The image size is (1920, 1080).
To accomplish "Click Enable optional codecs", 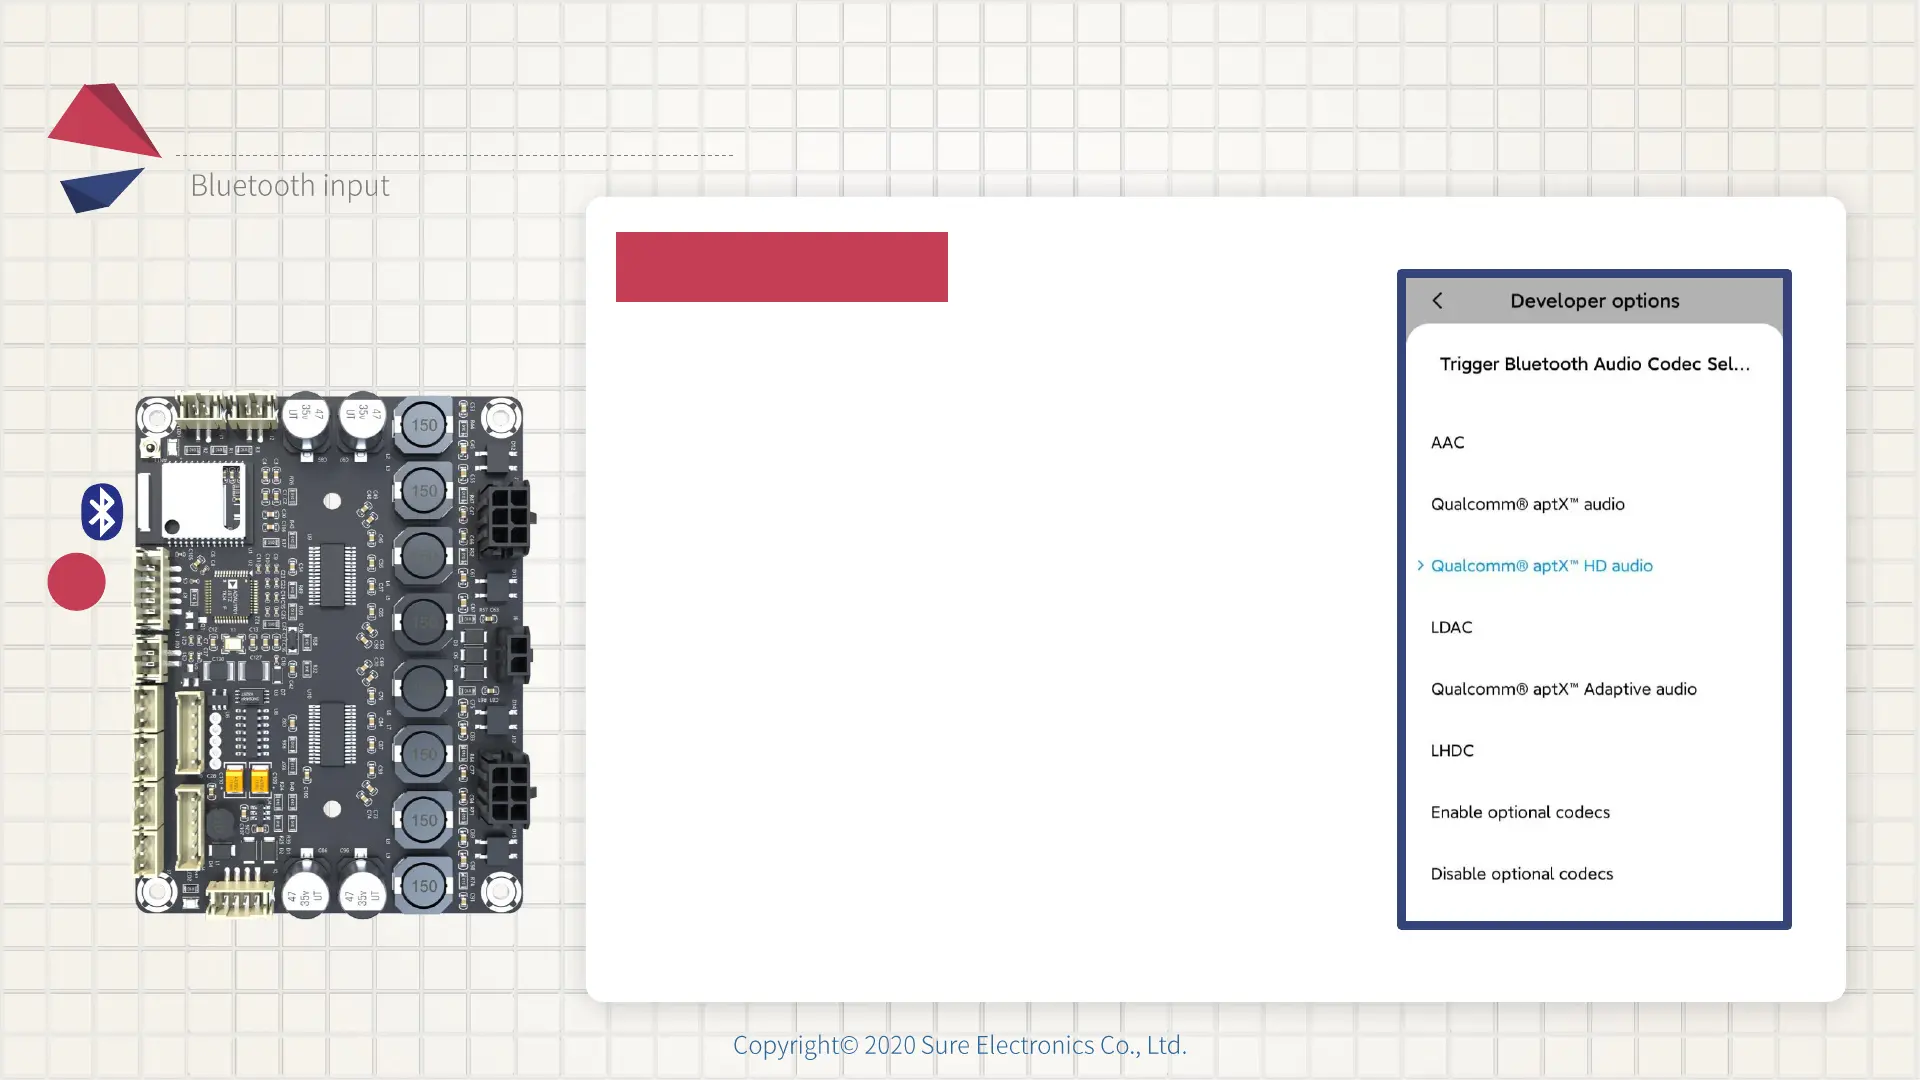I will (x=1520, y=813).
